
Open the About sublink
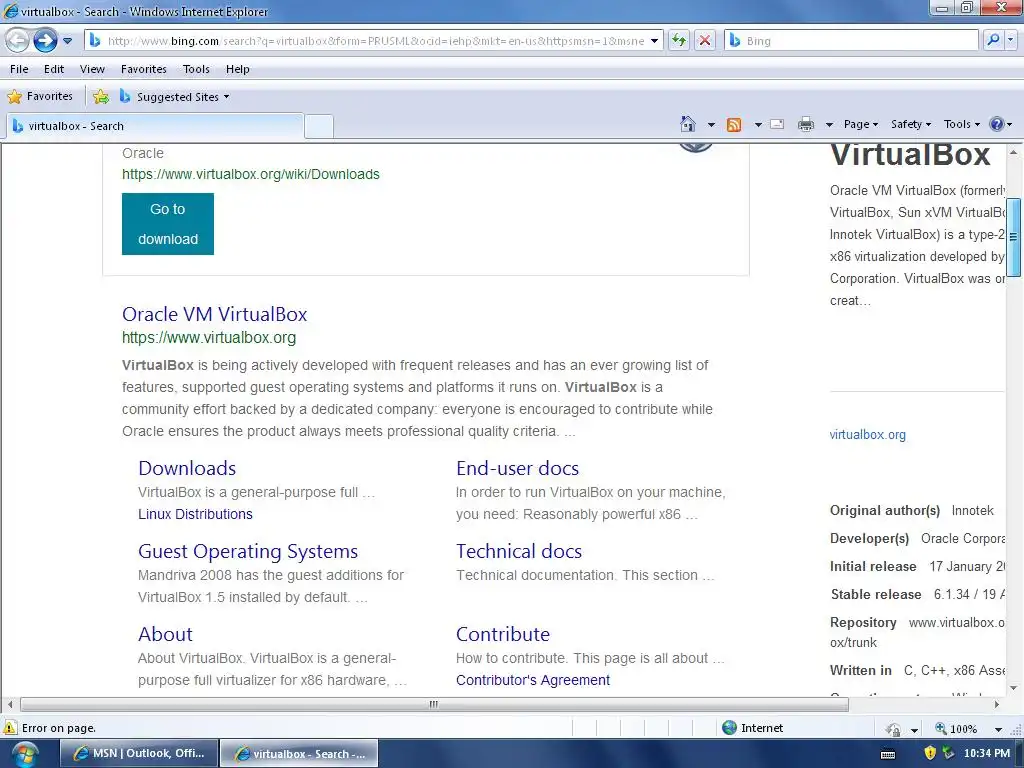click(x=165, y=634)
